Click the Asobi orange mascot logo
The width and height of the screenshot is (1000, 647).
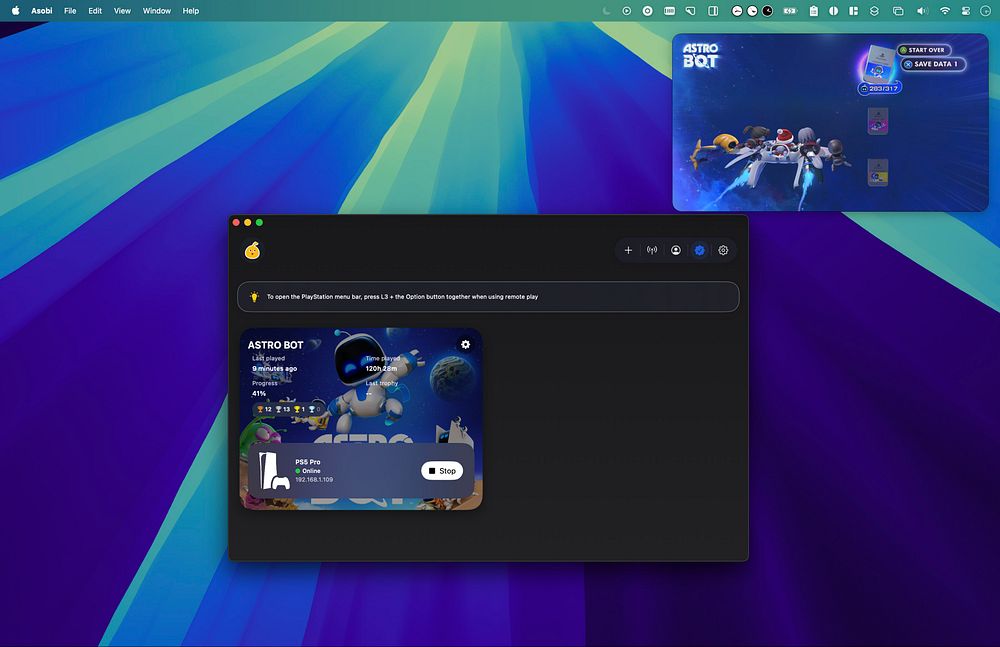(253, 250)
